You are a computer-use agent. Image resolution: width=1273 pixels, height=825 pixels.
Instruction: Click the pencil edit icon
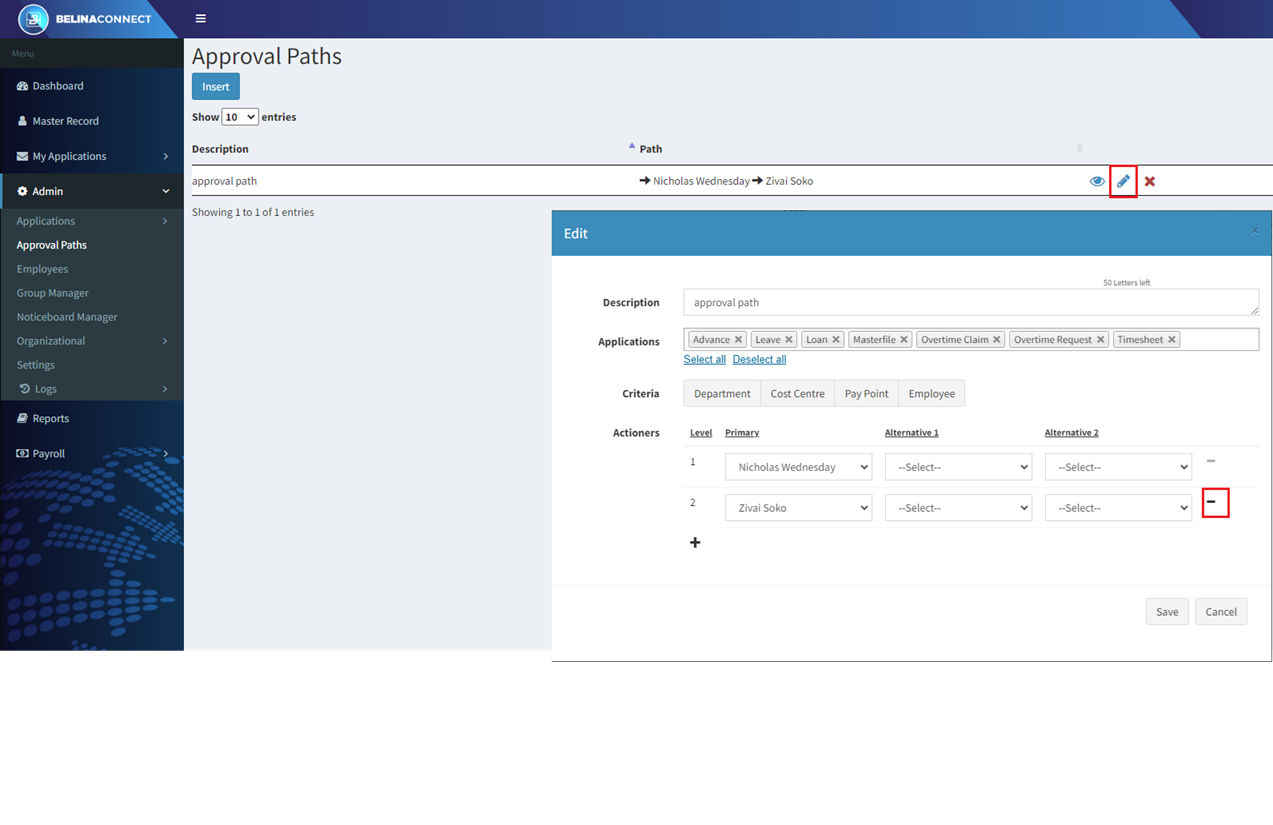[x=1123, y=182]
